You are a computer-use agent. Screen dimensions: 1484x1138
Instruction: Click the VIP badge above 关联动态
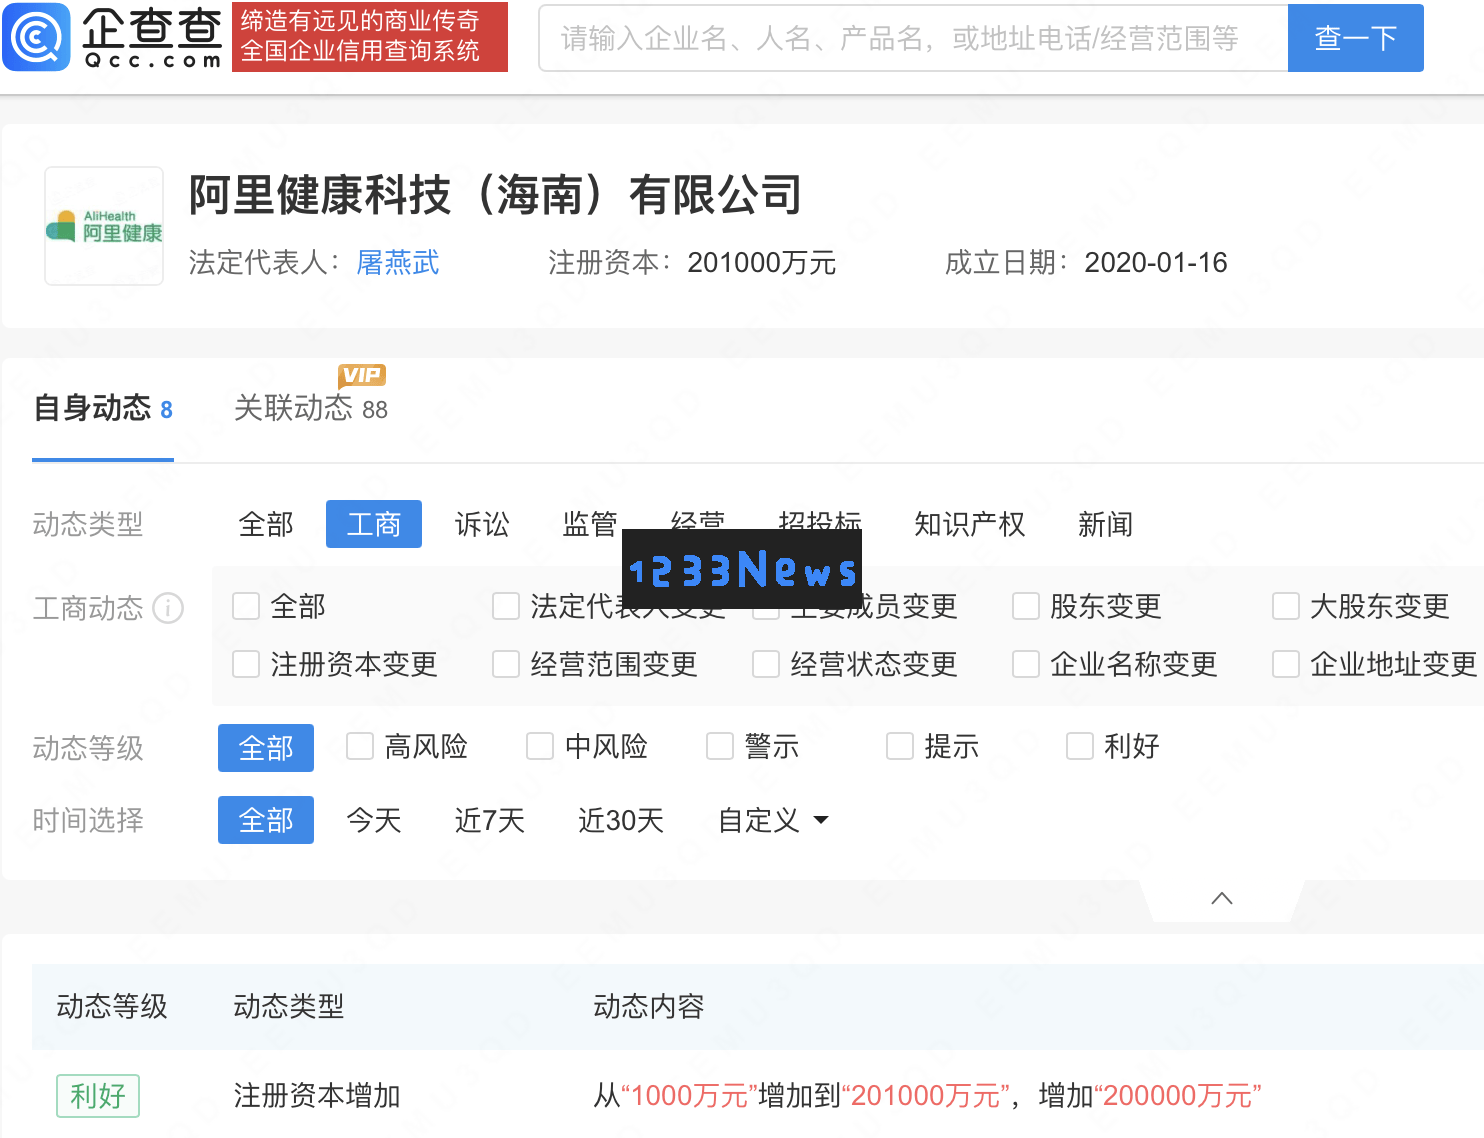pos(362,375)
